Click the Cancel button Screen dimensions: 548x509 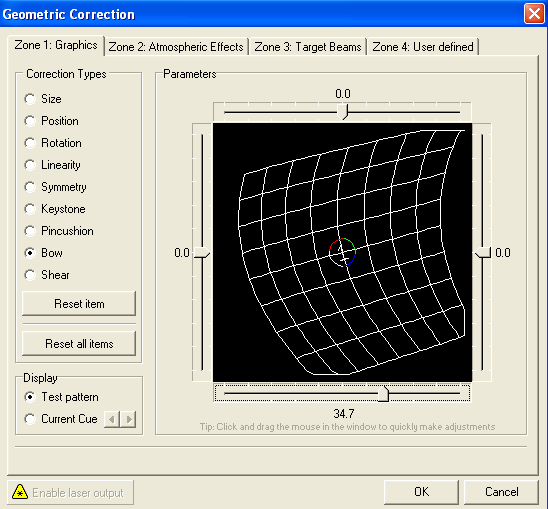pos(501,492)
